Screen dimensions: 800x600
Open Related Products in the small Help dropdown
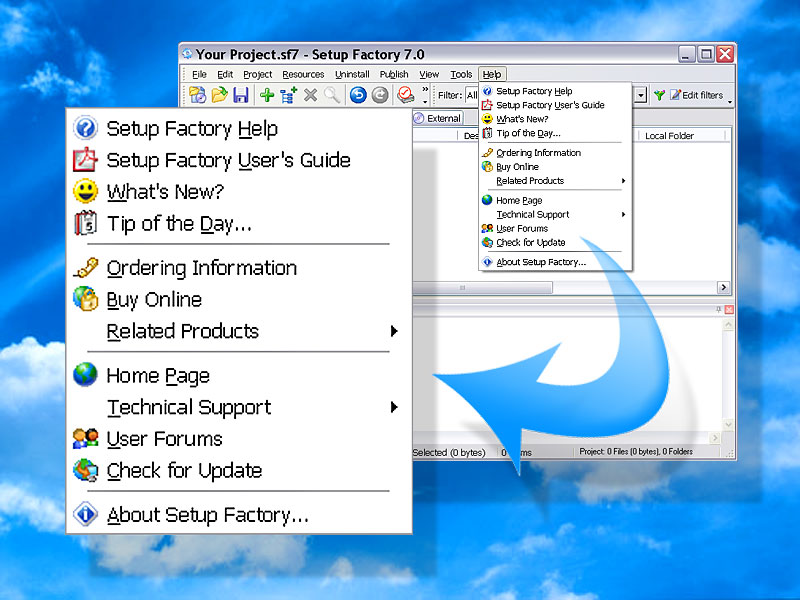click(x=556, y=181)
